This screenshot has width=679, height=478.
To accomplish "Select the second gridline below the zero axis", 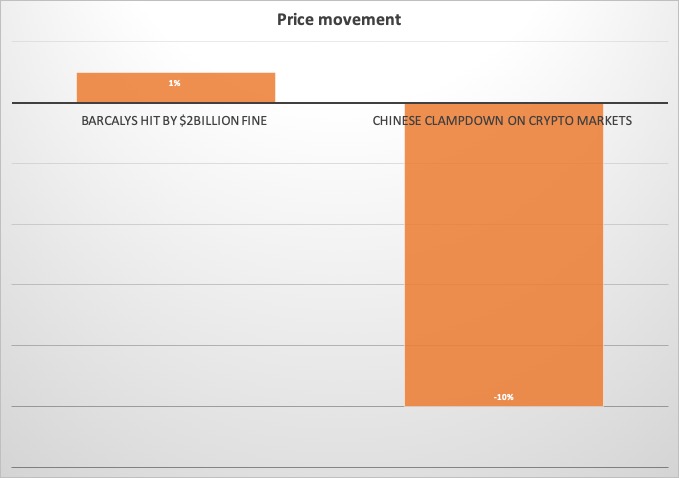I will [340, 224].
